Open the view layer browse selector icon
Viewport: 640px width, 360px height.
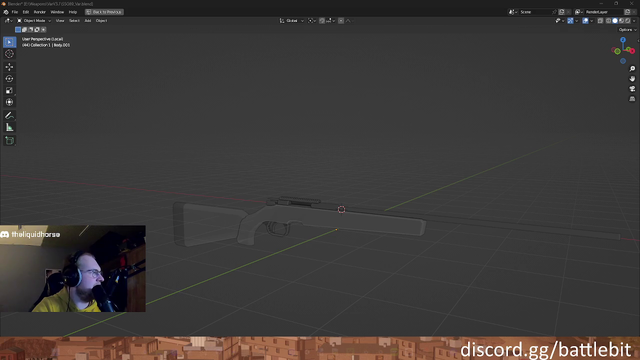[x=578, y=12]
